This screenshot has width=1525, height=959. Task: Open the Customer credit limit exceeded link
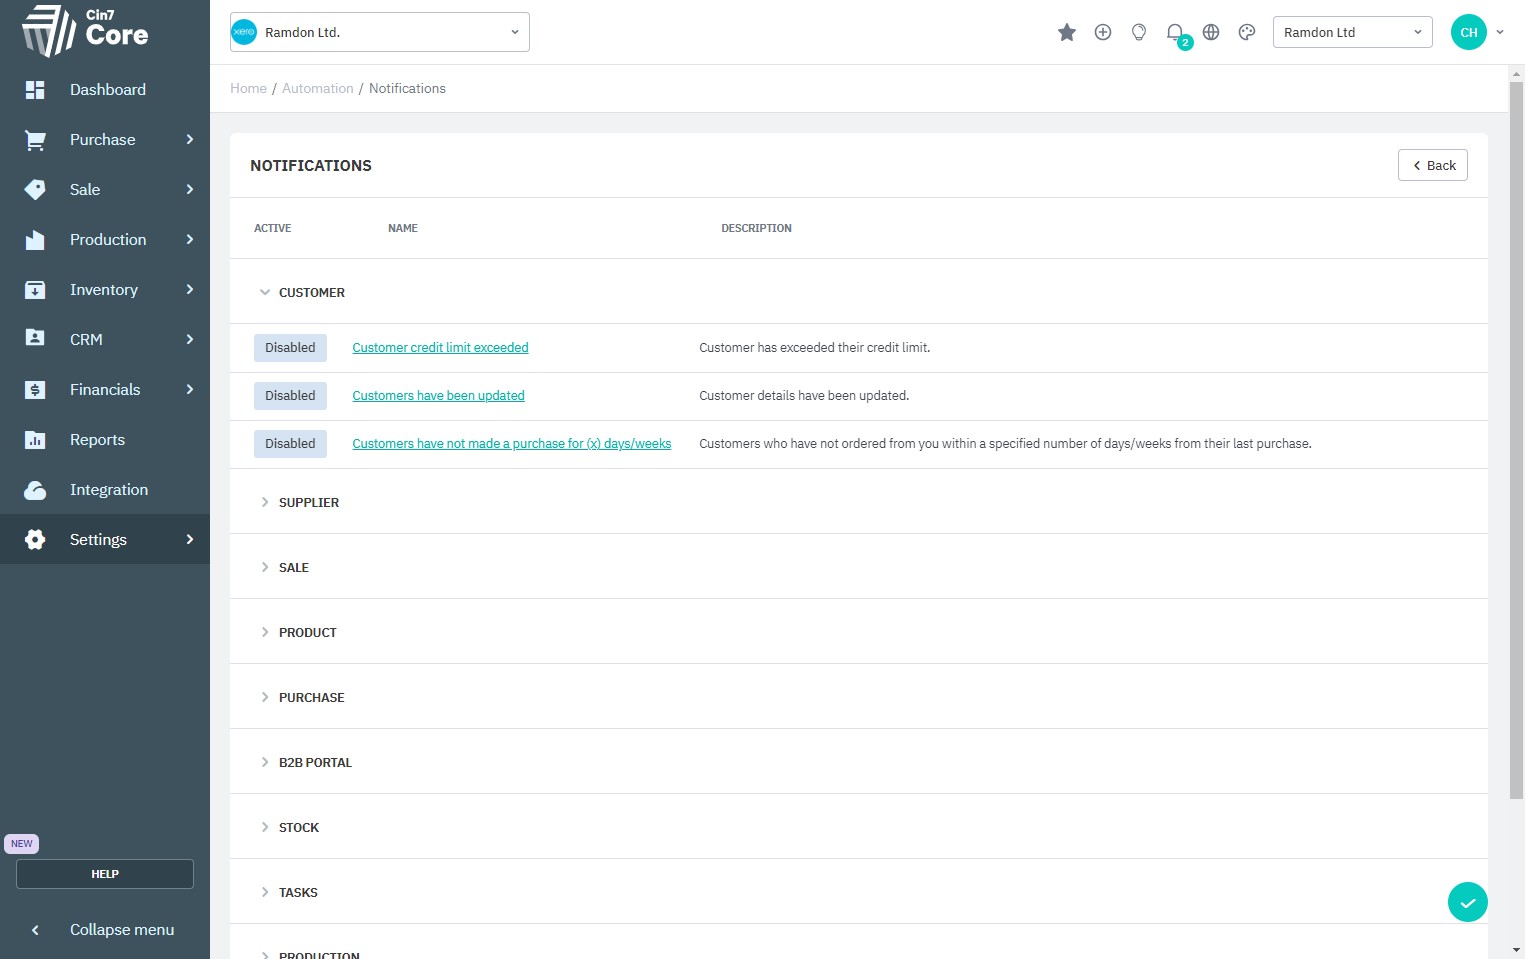(440, 348)
